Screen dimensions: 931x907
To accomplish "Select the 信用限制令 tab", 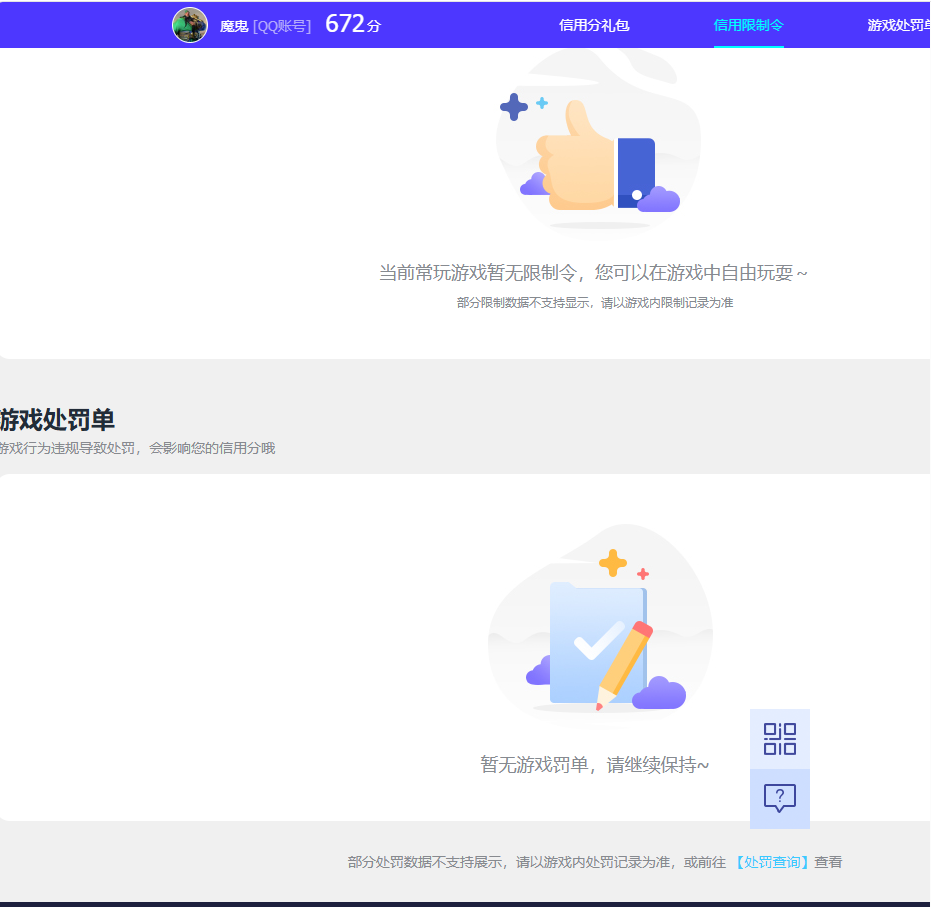I will point(748,25).
